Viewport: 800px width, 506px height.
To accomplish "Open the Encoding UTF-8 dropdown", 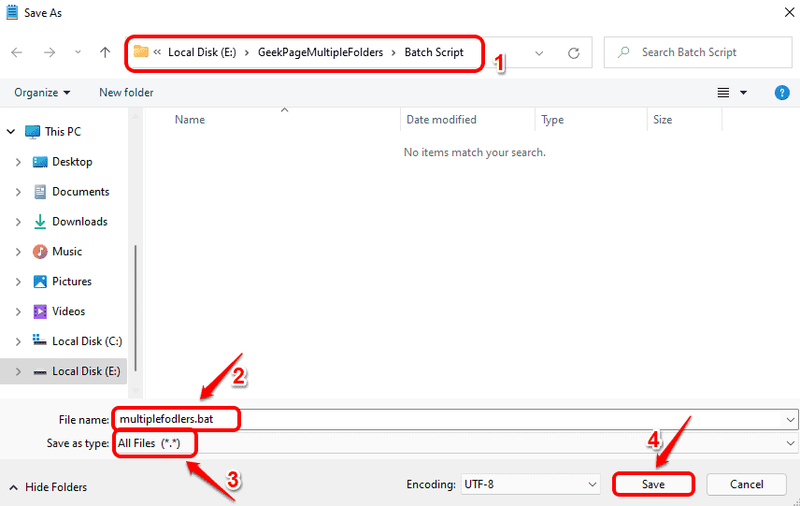I will tap(530, 484).
